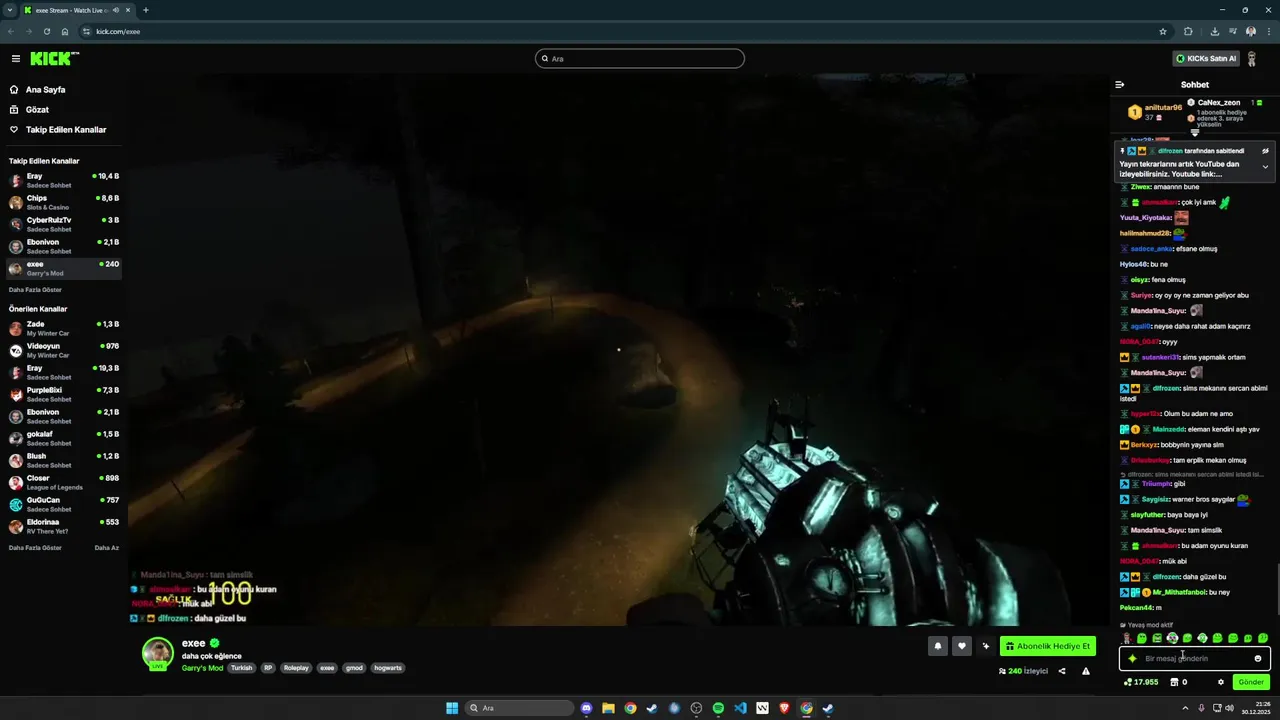Open recommended channel gokalaf
Viewport: 1280px width, 720px height.
[64, 438]
